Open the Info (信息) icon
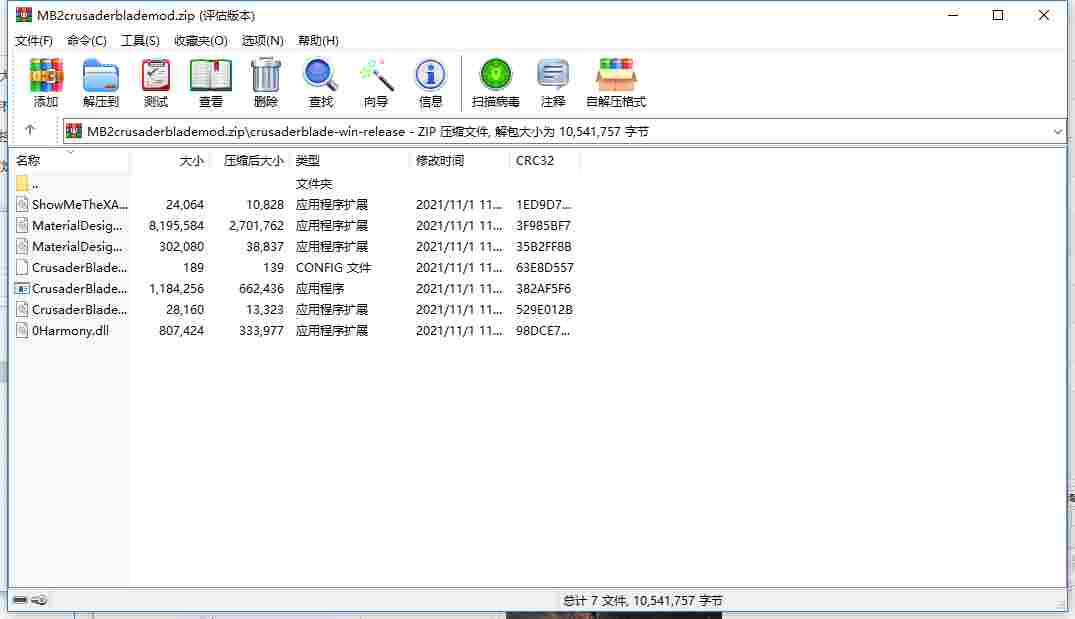 [430, 75]
